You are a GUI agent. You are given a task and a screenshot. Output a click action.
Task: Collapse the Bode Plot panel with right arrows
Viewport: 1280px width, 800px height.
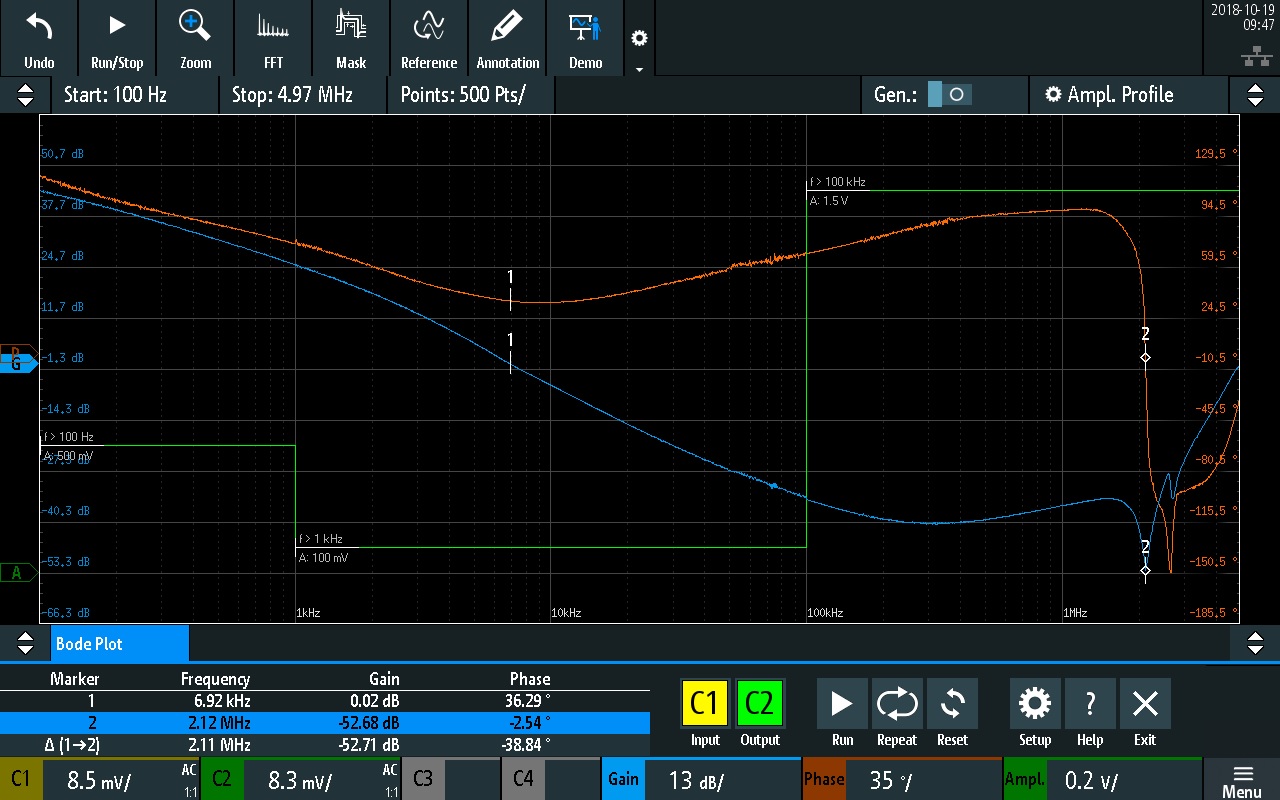pos(1255,643)
